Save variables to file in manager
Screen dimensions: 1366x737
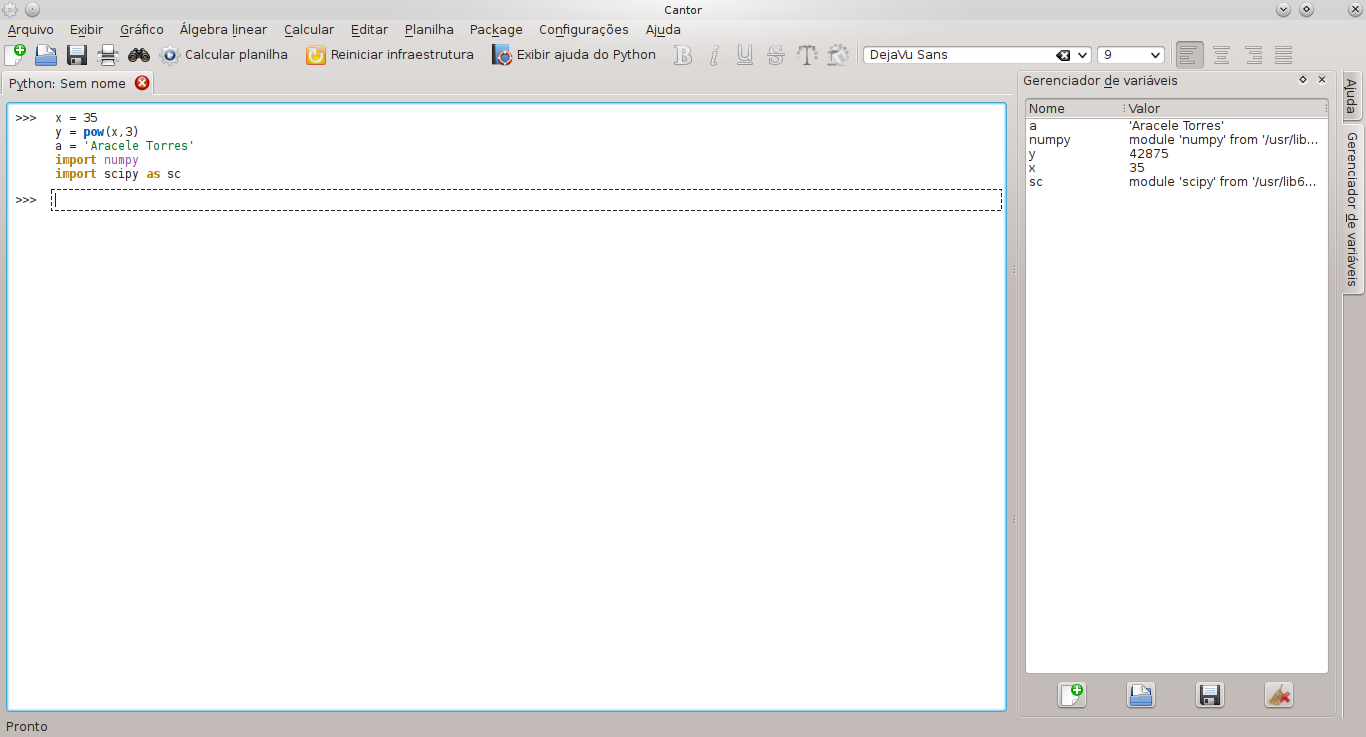(1210, 695)
